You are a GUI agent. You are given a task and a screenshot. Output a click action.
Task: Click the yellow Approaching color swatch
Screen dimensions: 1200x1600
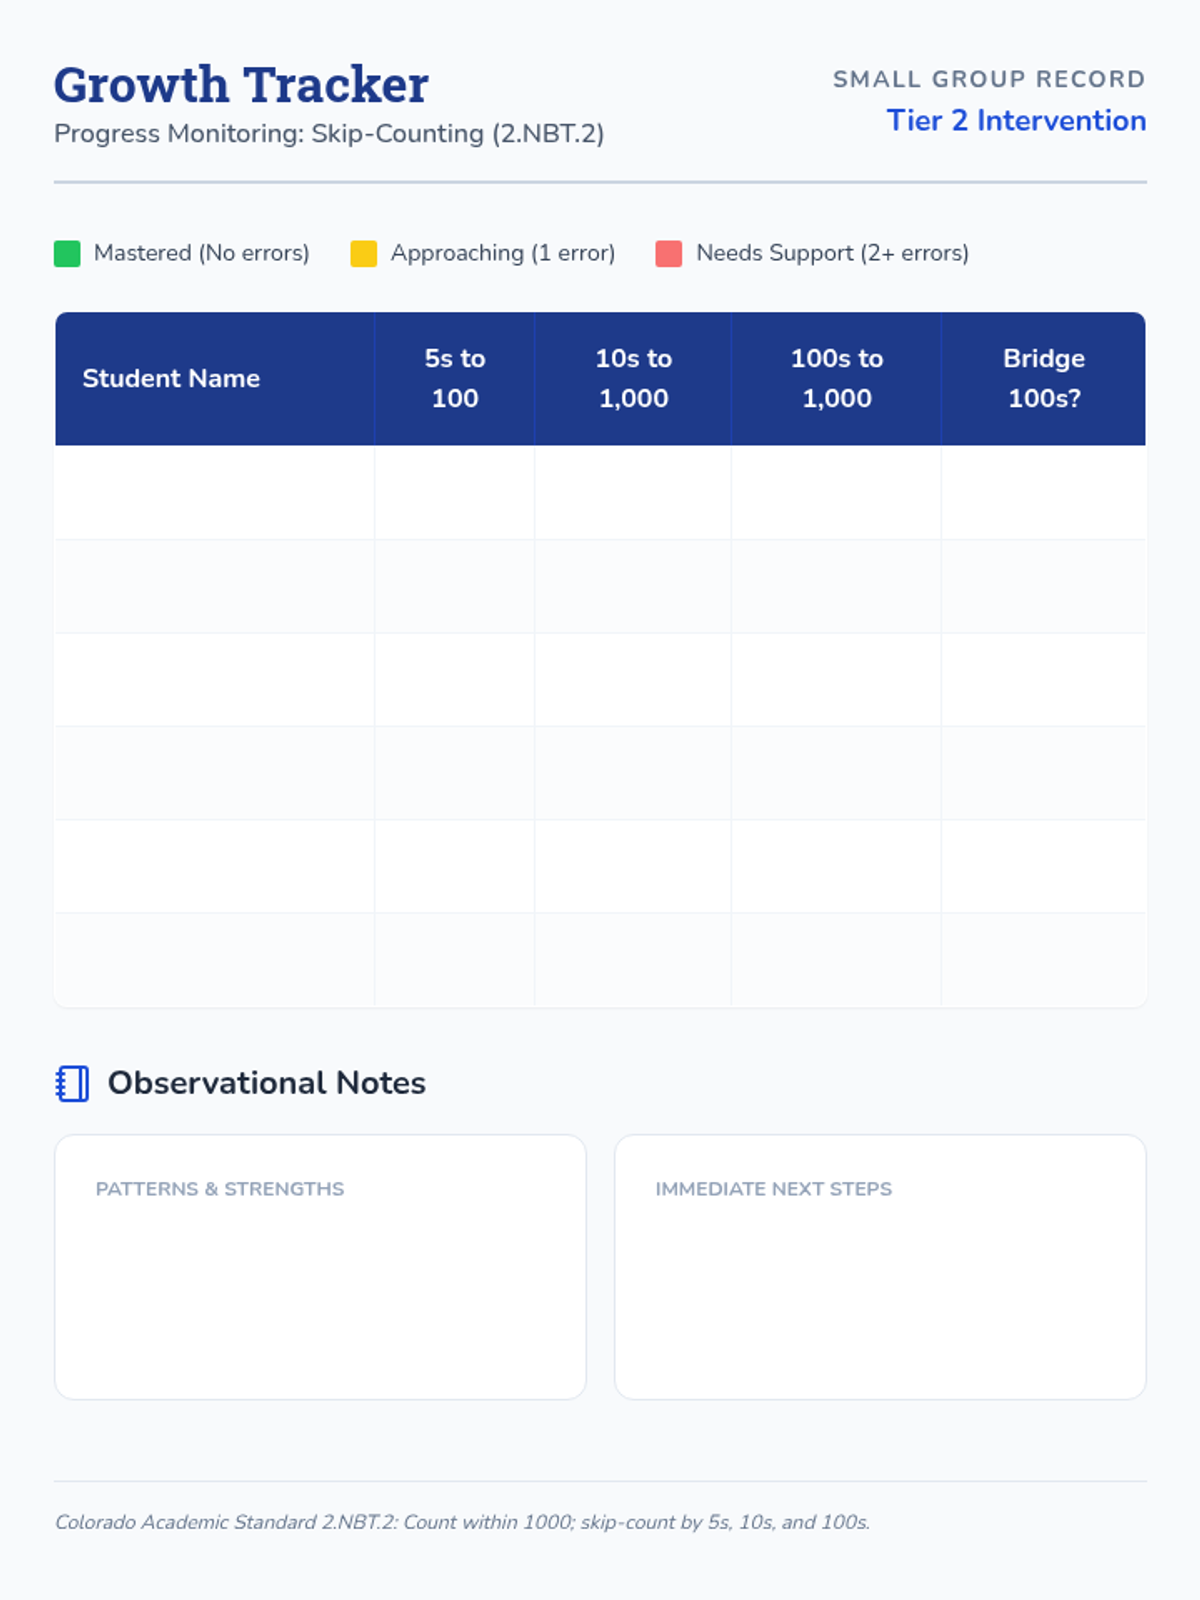[x=364, y=253]
